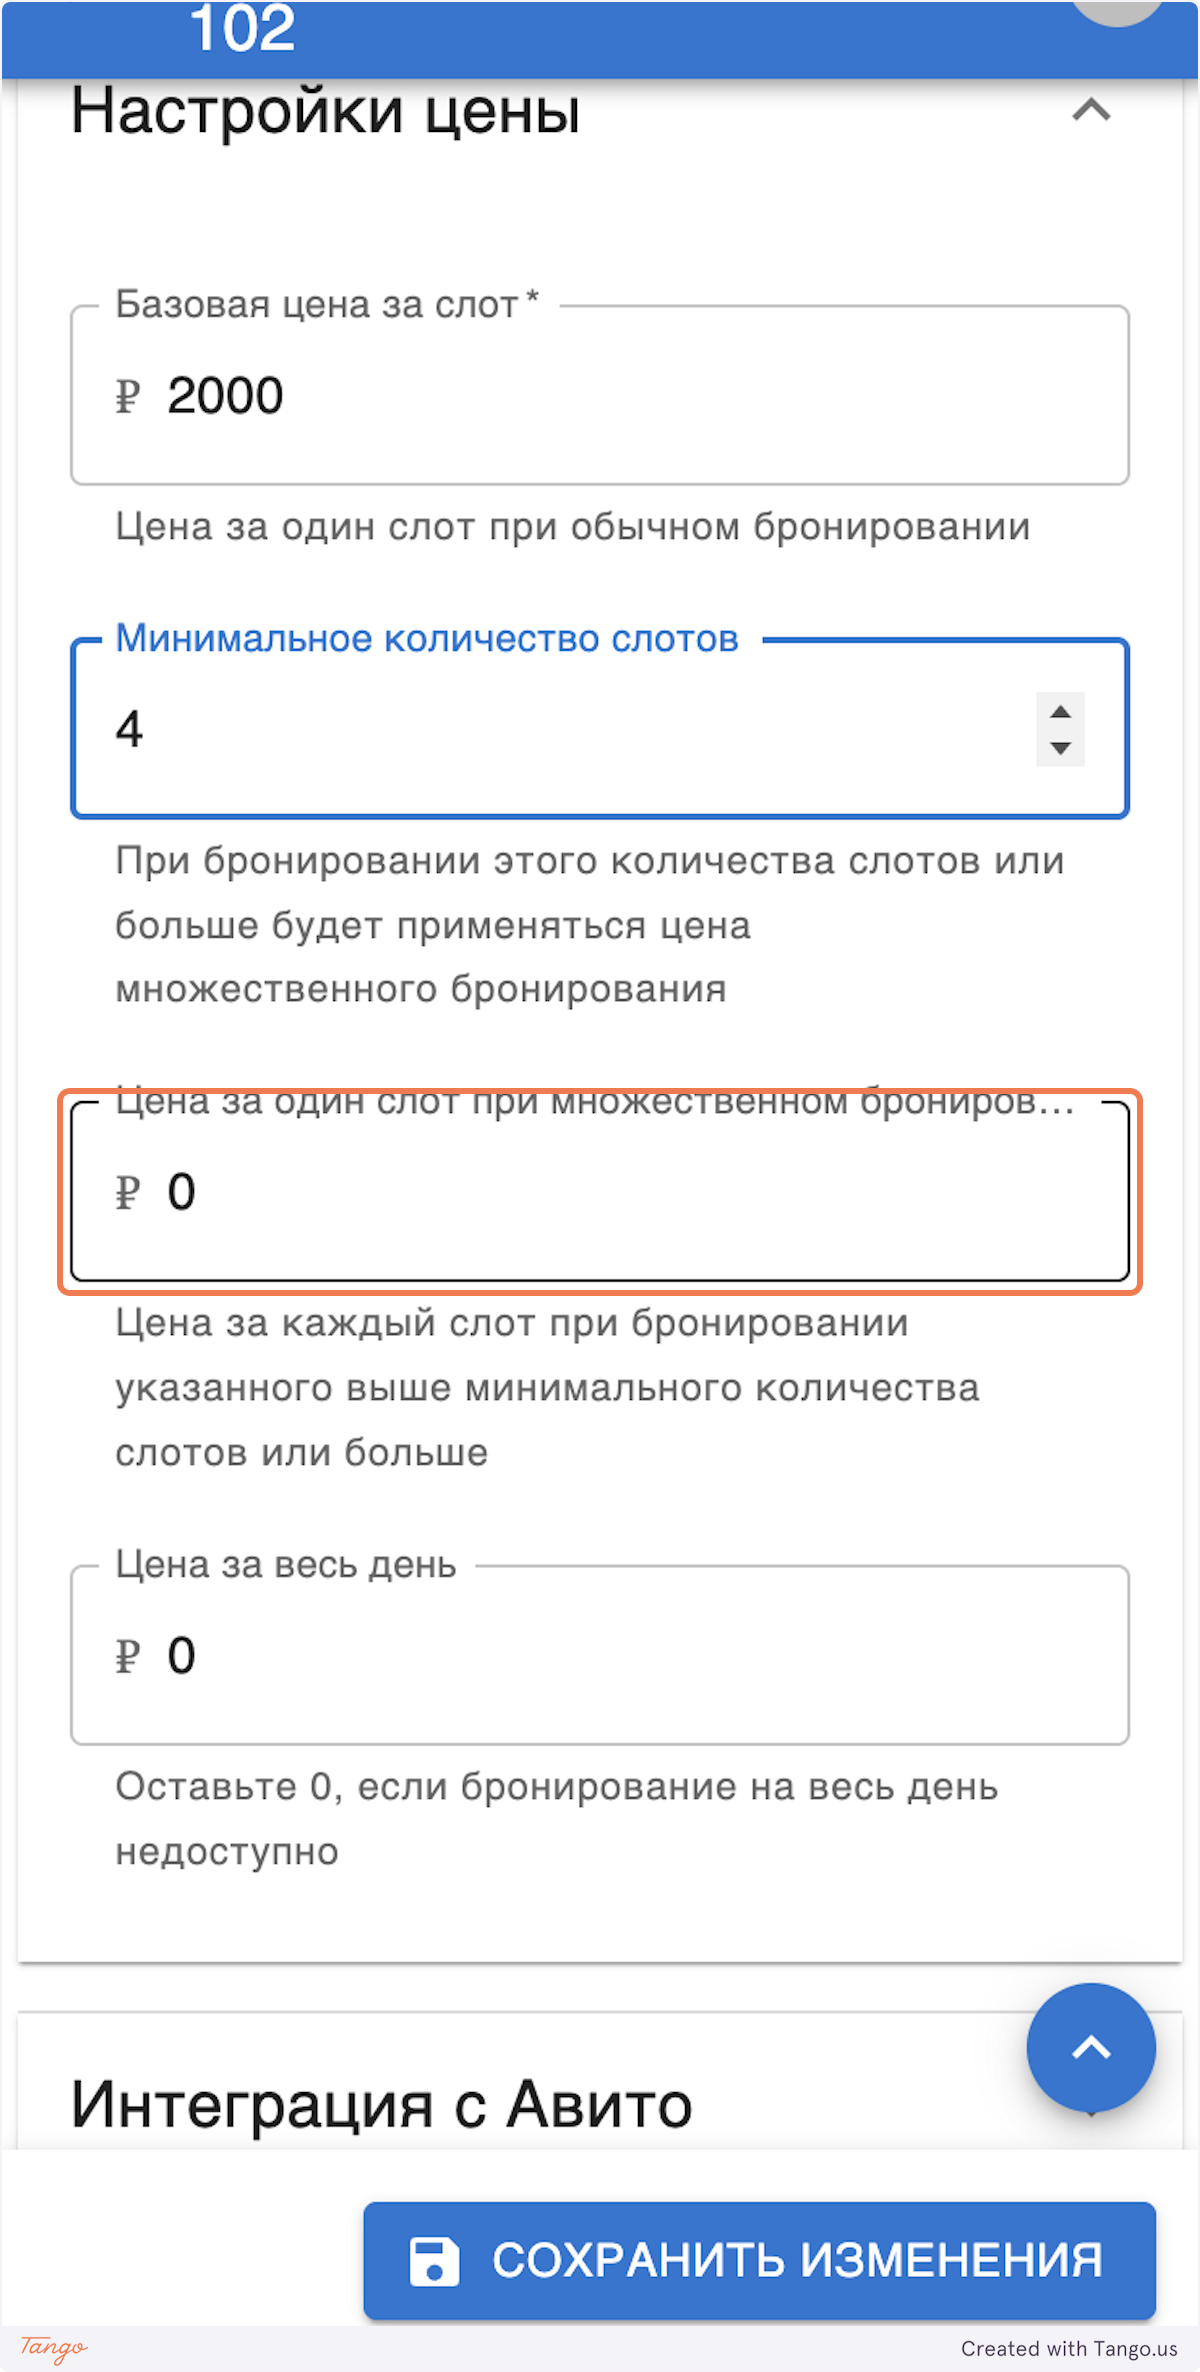Click the 102 step indicator banner
1200x2372 pixels.
coord(244,30)
